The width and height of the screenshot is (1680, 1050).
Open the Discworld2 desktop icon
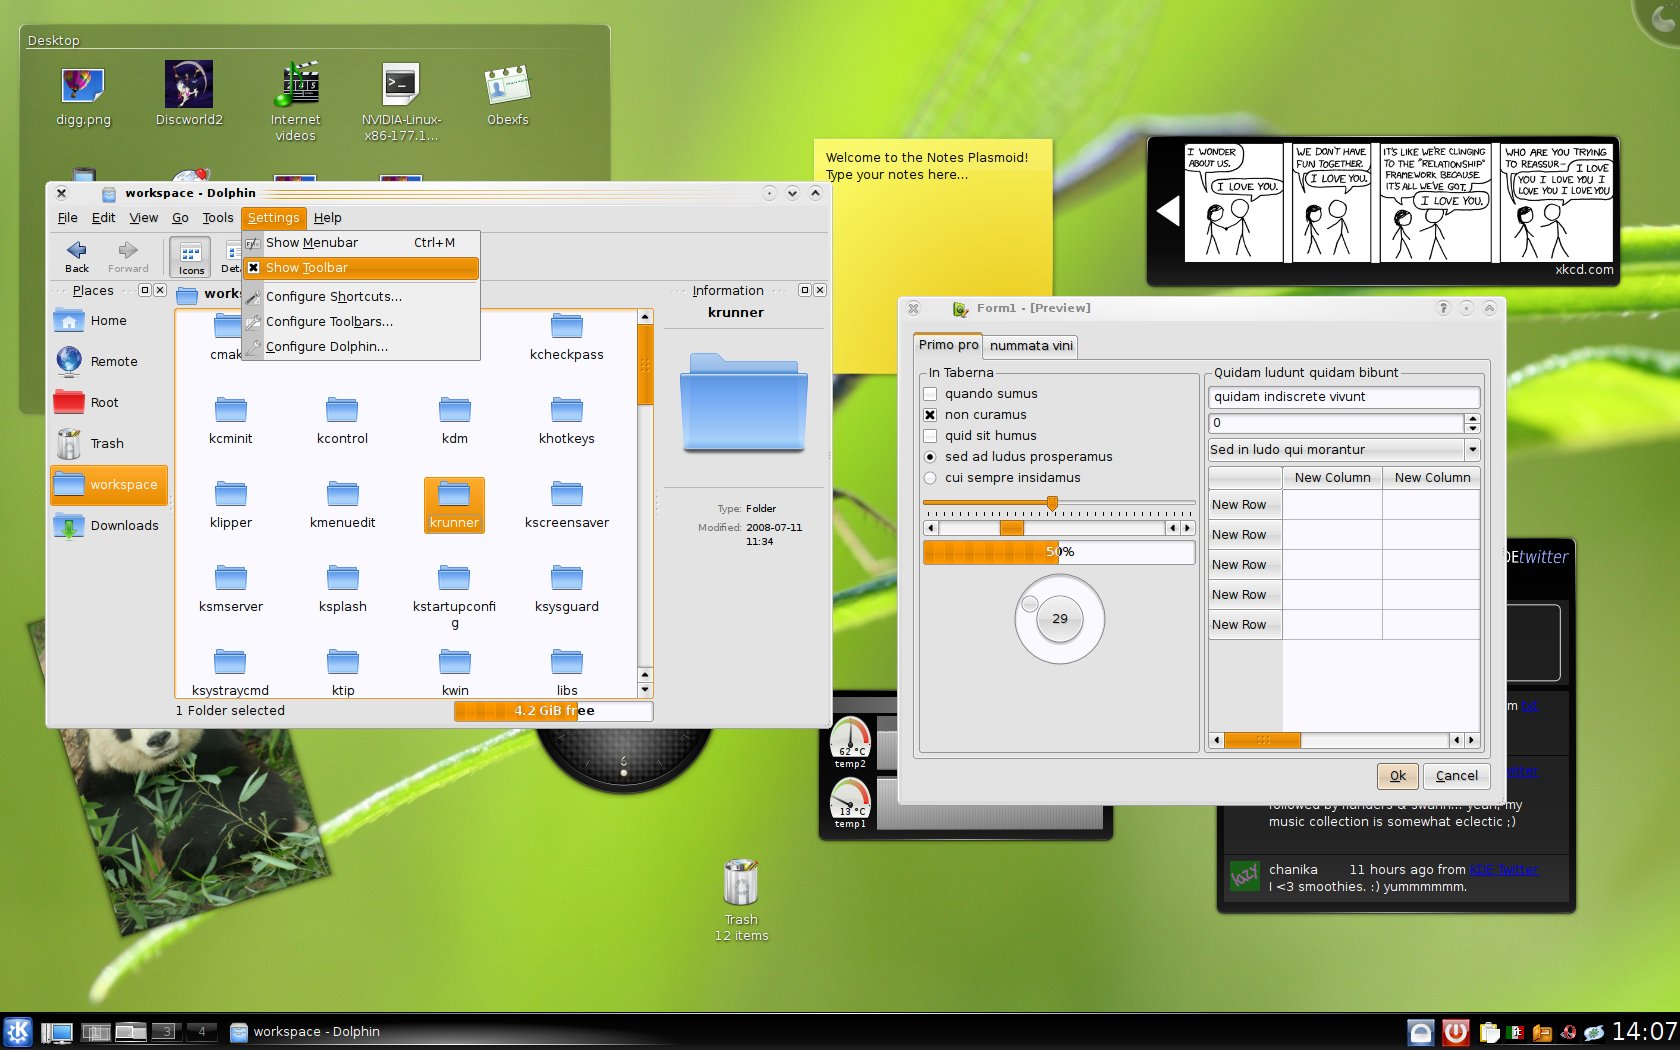189,95
